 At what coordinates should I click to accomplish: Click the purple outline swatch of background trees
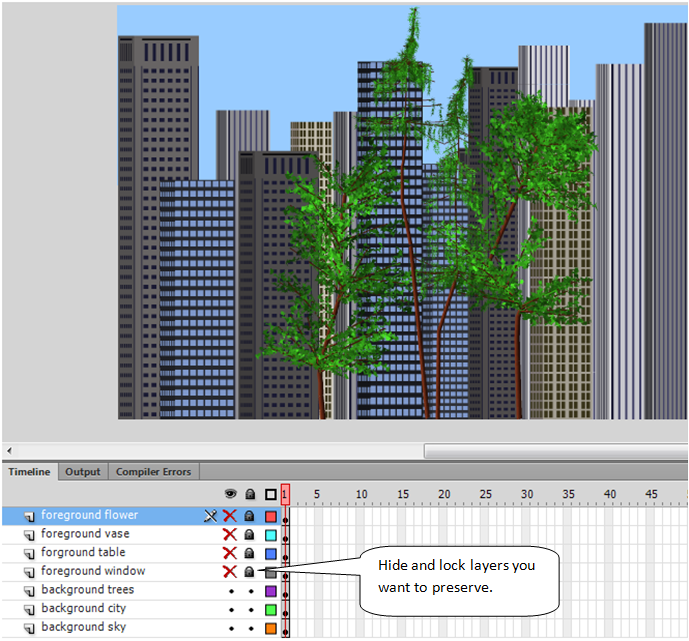pyautogui.click(x=271, y=591)
